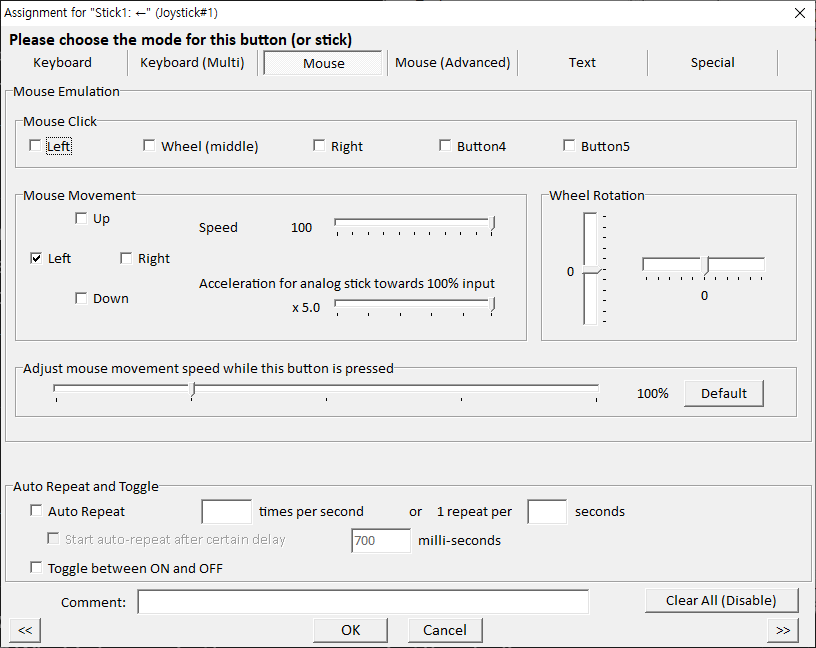Adjust the mouse Speed slider
Viewport: 816px width, 648px height.
pos(414,225)
